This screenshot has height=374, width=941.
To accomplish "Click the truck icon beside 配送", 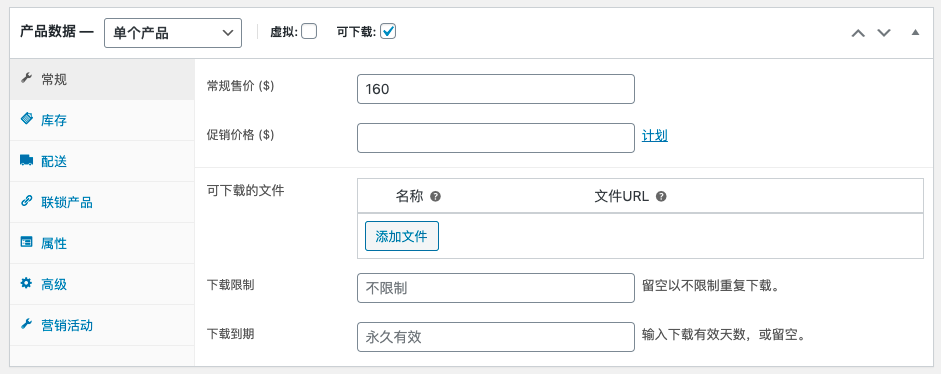I will click(26, 160).
